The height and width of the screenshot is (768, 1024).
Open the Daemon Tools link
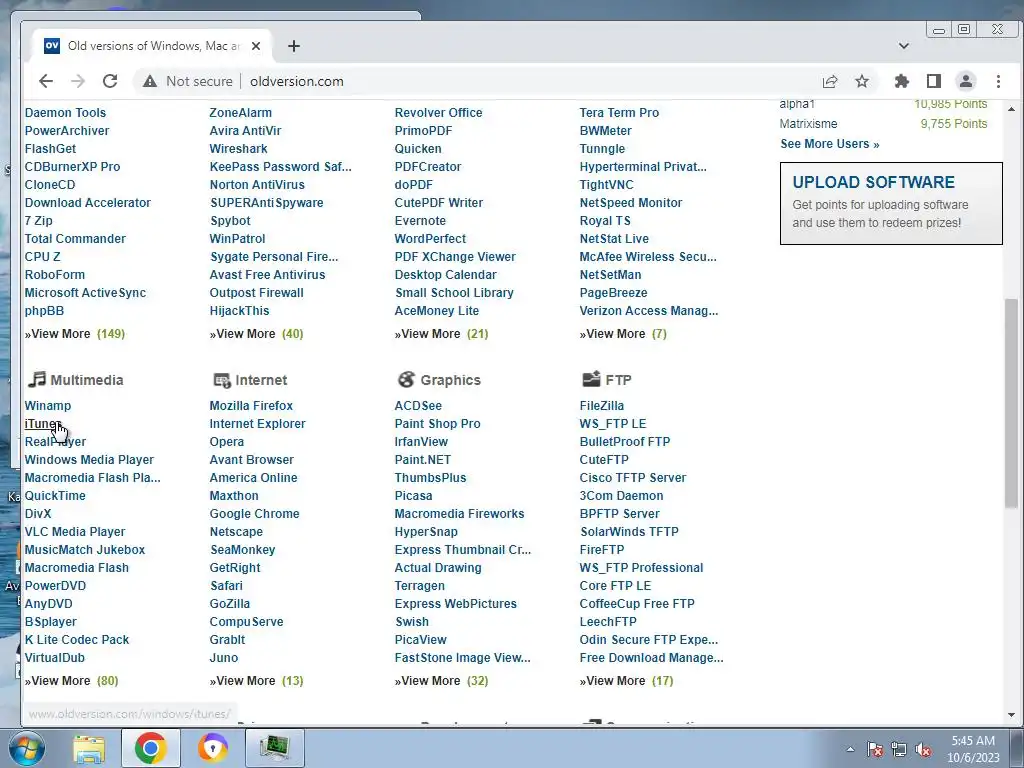coord(65,112)
